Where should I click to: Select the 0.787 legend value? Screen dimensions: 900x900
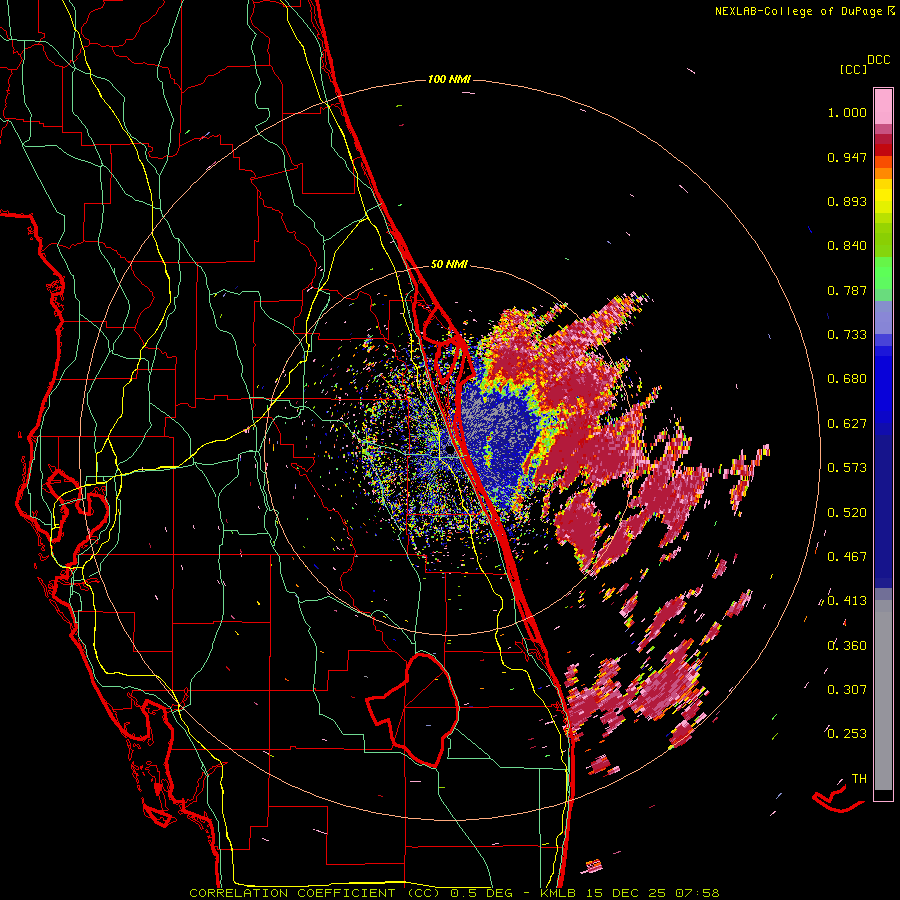(847, 290)
